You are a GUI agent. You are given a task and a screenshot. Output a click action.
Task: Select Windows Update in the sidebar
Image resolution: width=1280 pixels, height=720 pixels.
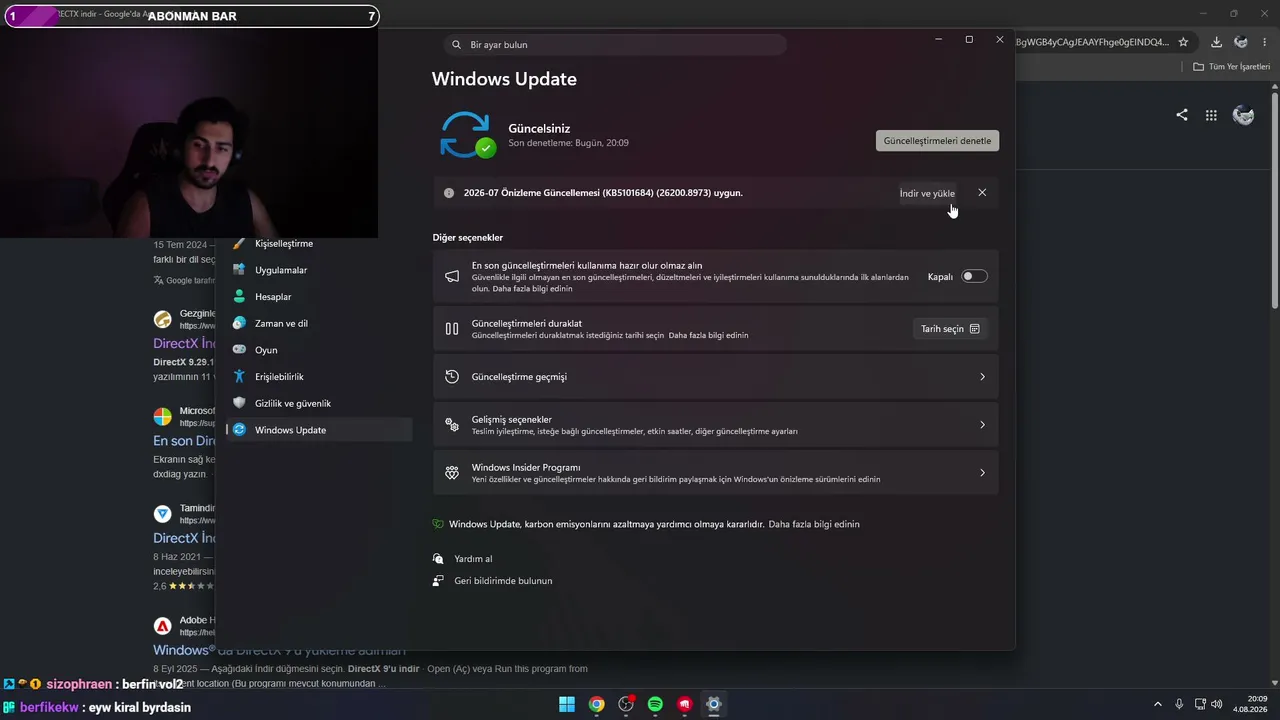coord(319,430)
